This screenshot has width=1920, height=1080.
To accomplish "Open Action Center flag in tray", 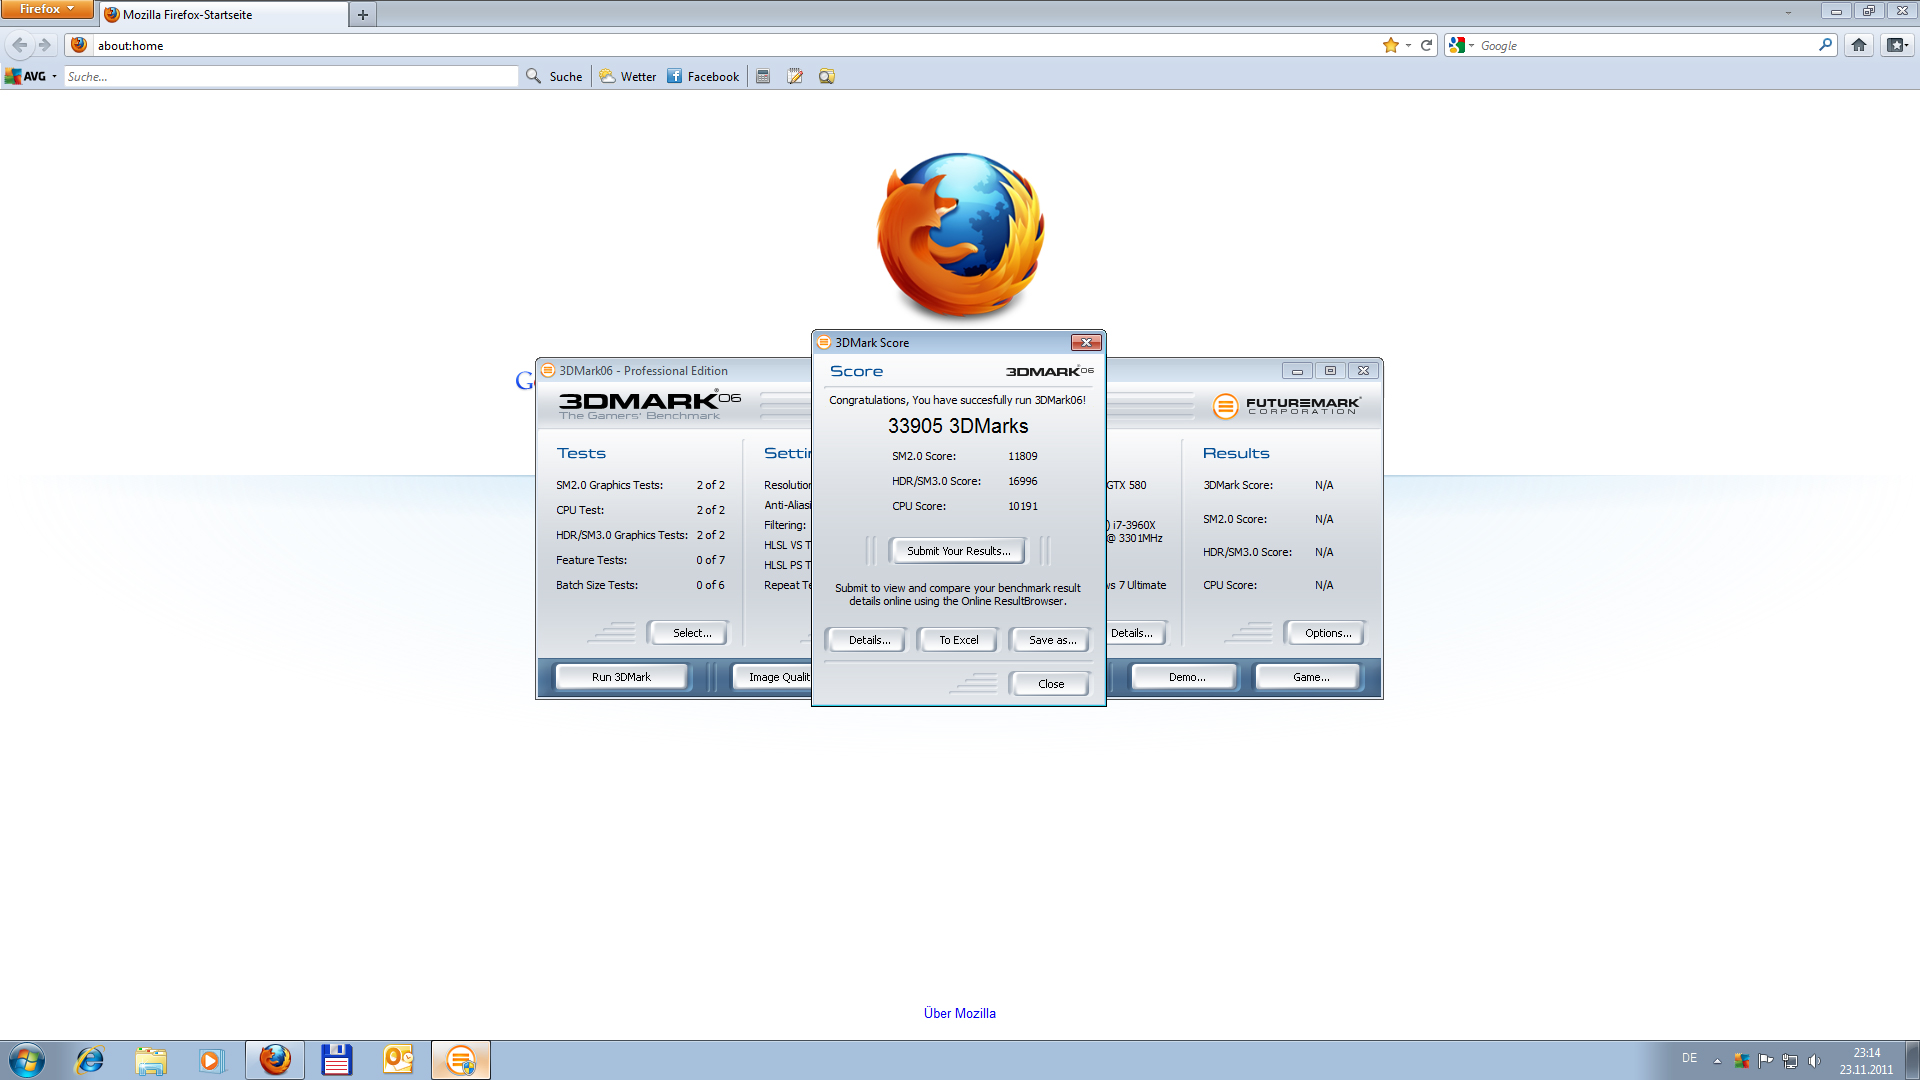I will [1766, 1061].
